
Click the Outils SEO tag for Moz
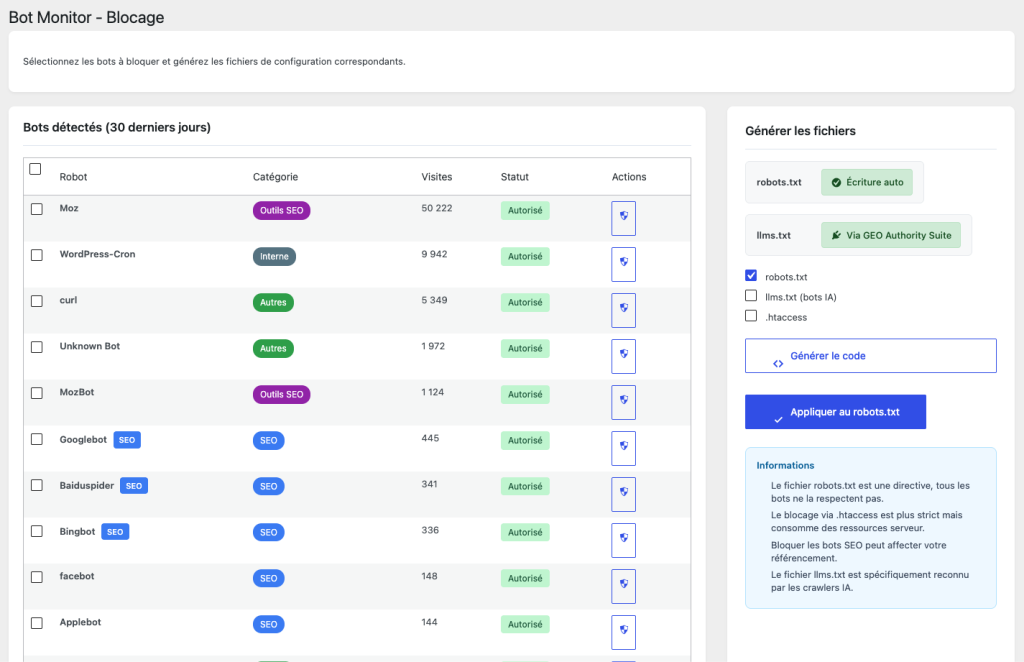pos(281,210)
